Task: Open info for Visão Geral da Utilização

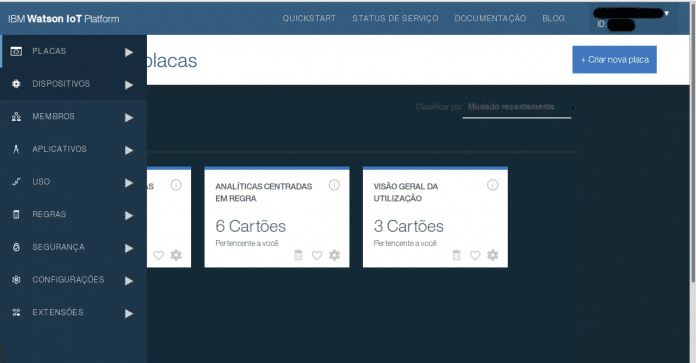Action: (492, 185)
